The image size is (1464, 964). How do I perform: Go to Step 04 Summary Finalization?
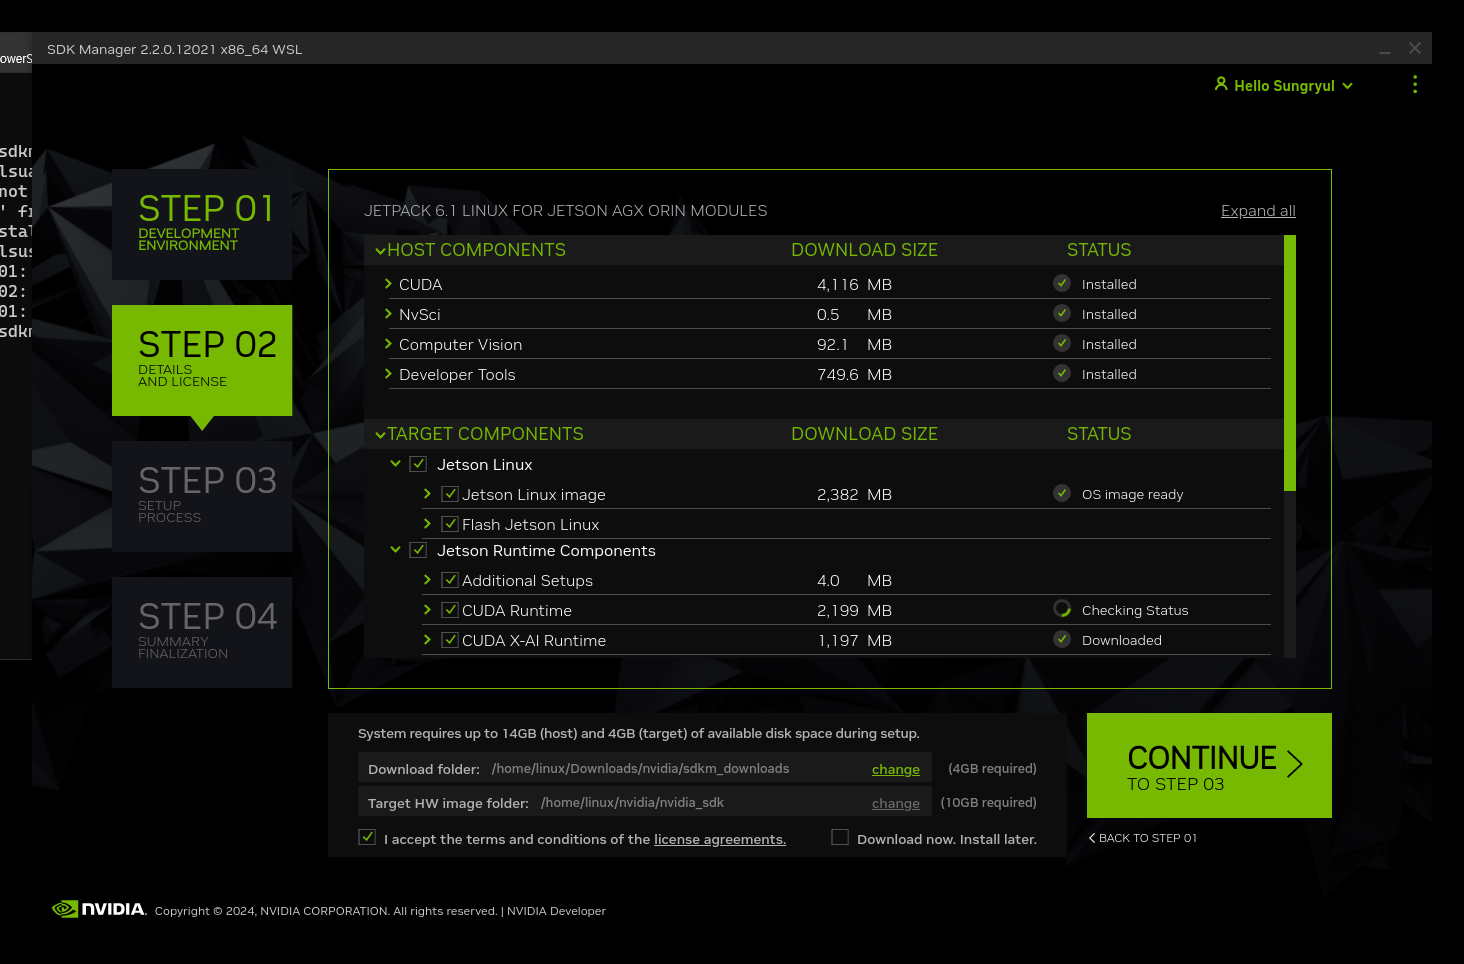[x=202, y=632]
